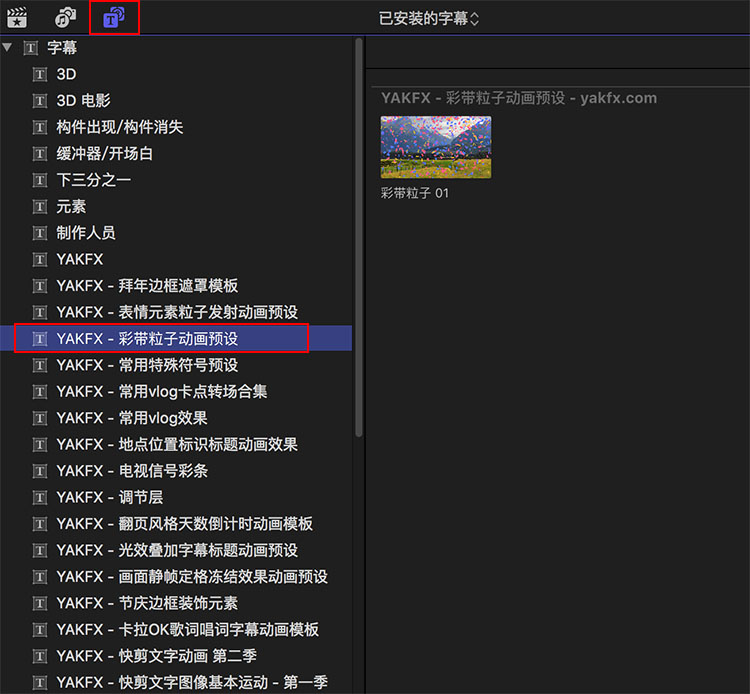Screen dimensions: 750x694
Task: Click the T icon beside YAKFX - 电视信号彩条
Action: (x=40, y=472)
